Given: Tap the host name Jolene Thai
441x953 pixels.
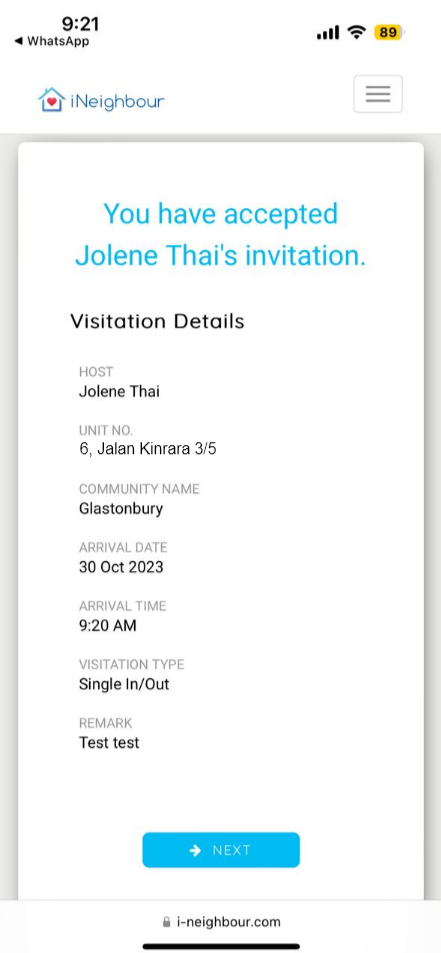Looking at the screenshot, I should (x=119, y=391).
